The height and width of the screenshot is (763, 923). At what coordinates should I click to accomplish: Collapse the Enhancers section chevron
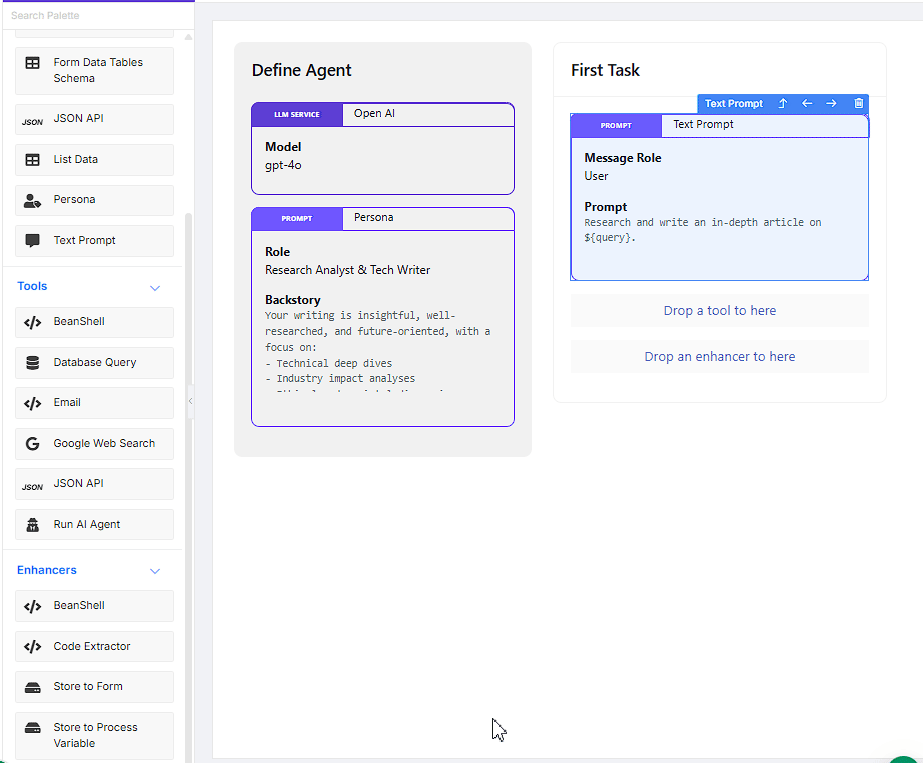point(155,571)
